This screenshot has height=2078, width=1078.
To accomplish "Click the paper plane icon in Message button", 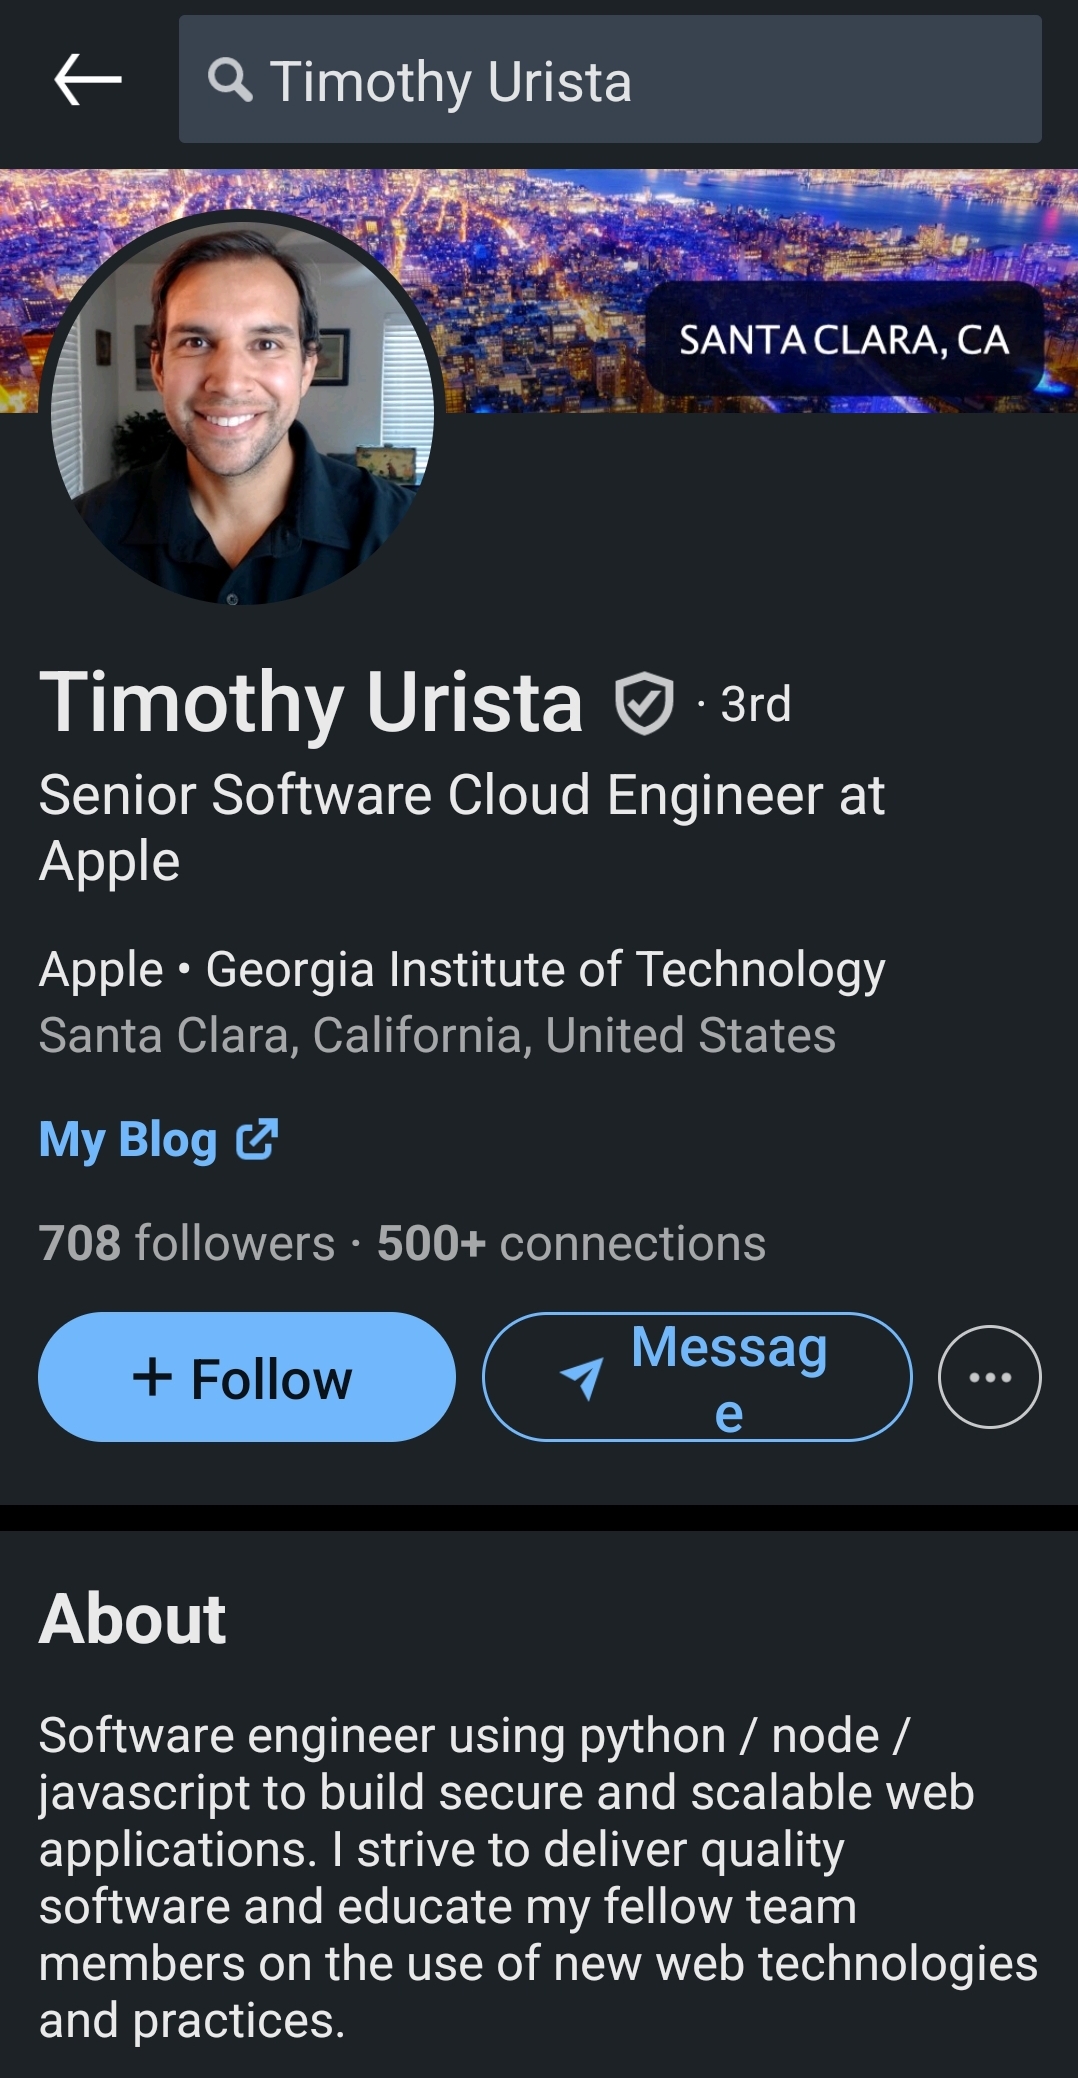I will (x=582, y=1379).
